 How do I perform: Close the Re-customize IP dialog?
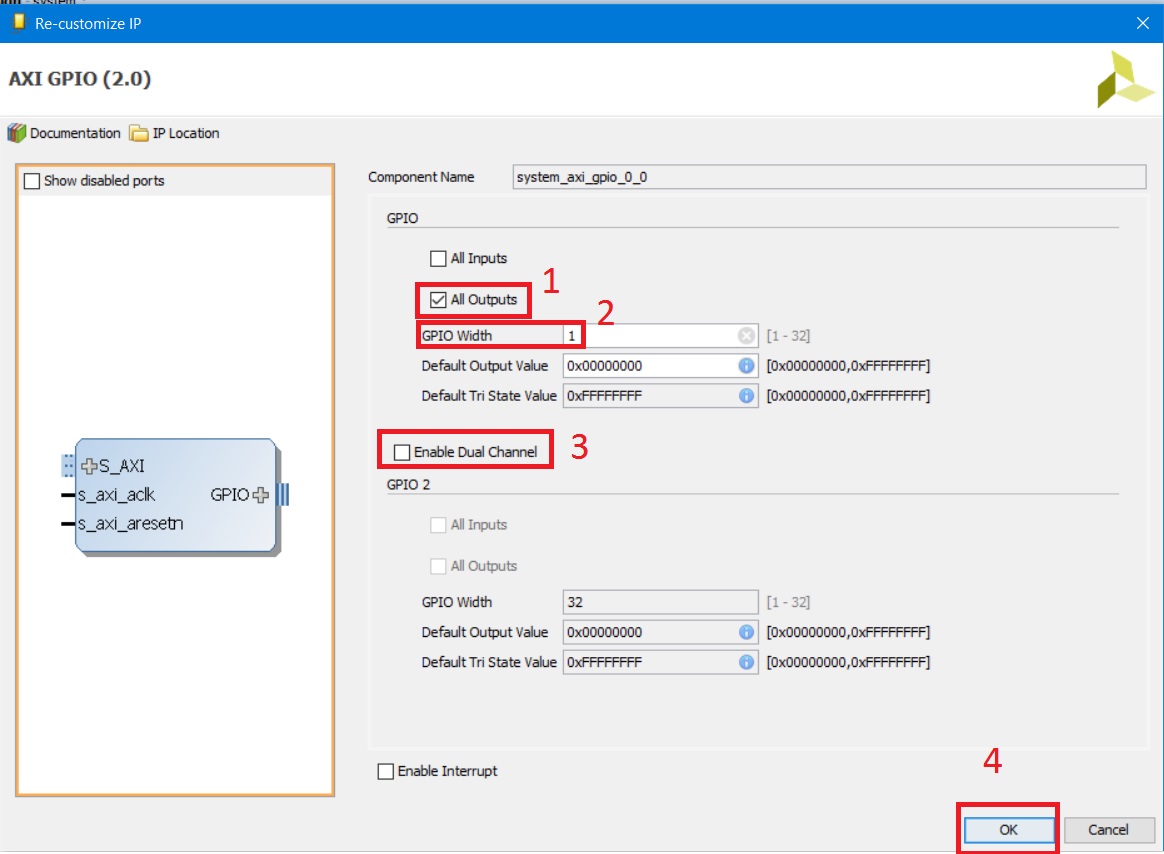coord(1143,22)
